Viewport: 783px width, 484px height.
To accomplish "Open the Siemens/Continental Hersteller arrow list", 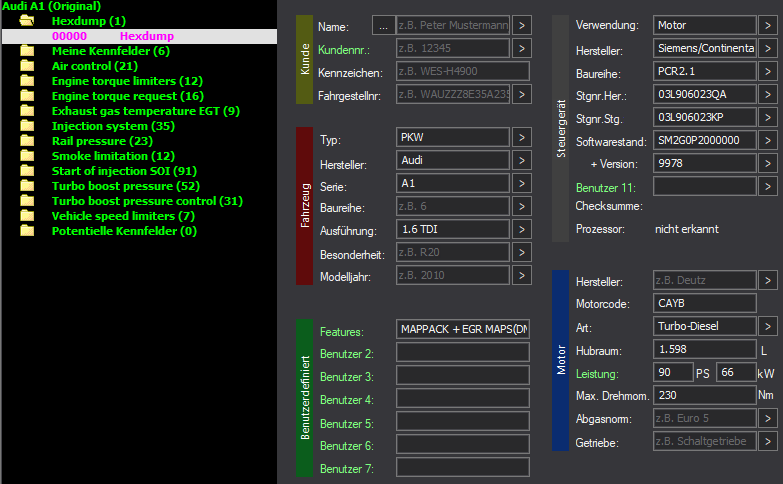I will coord(768,48).
